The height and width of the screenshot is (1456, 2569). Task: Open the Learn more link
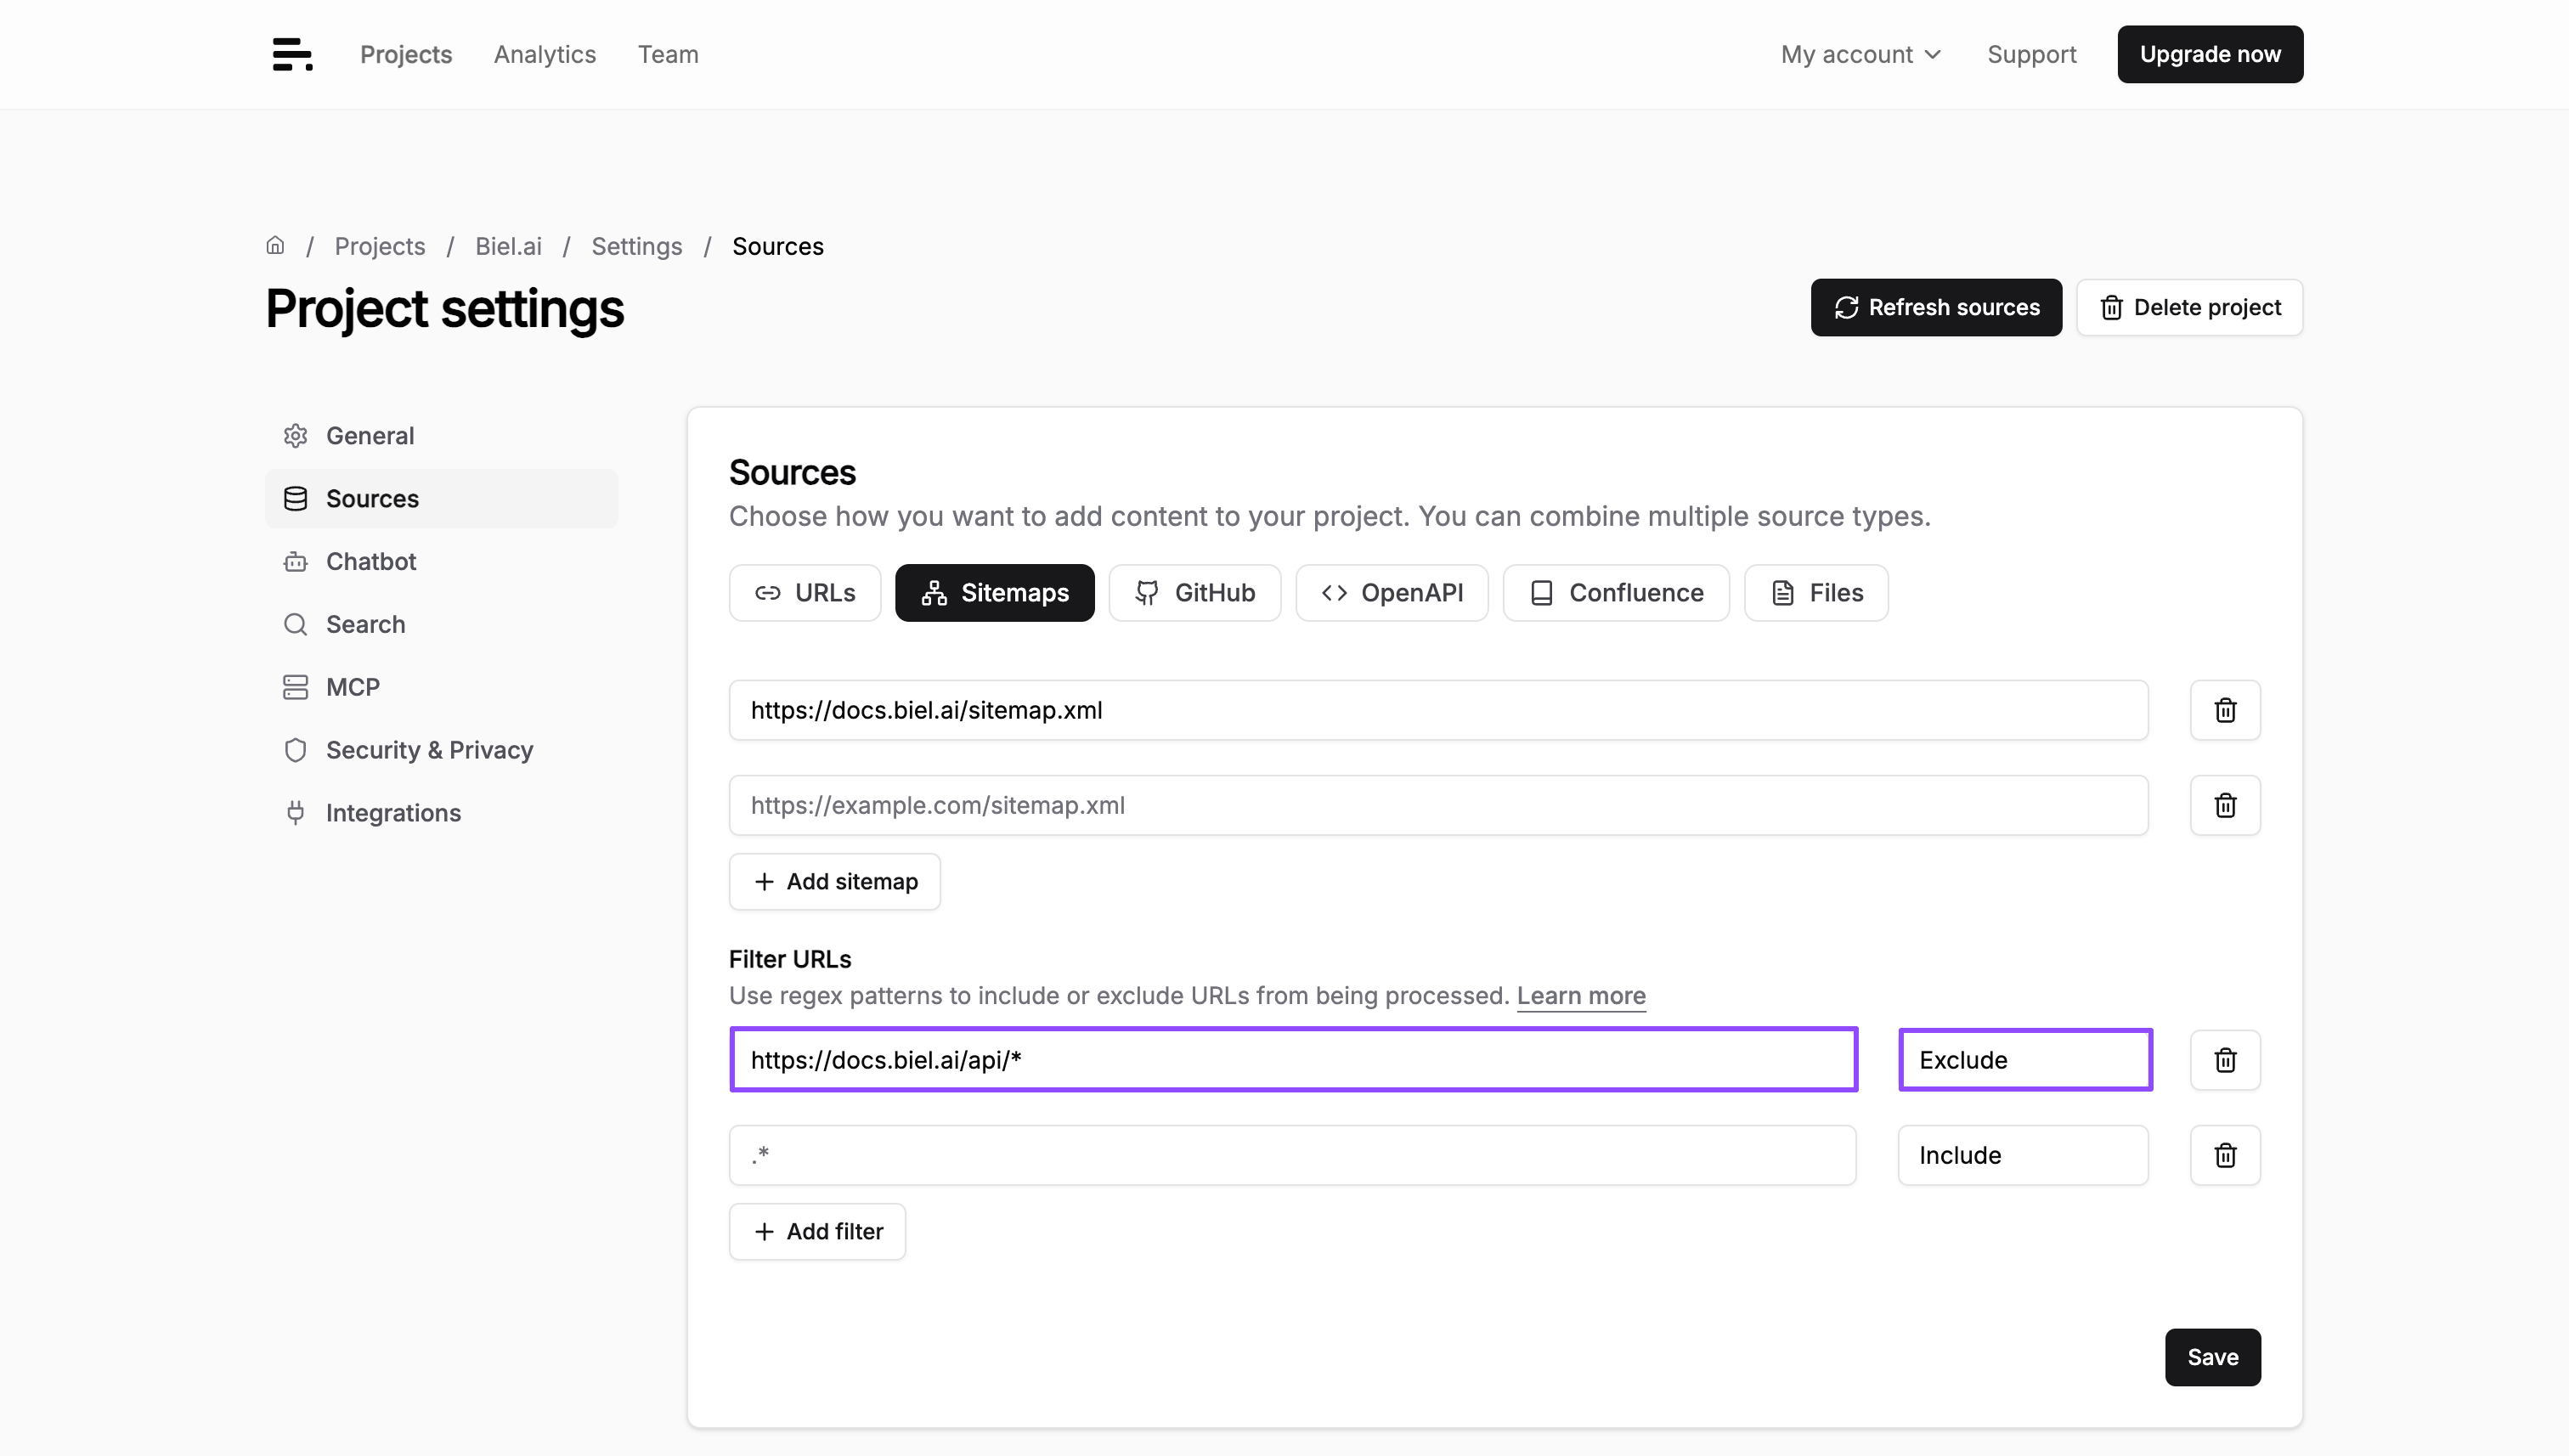[1581, 996]
